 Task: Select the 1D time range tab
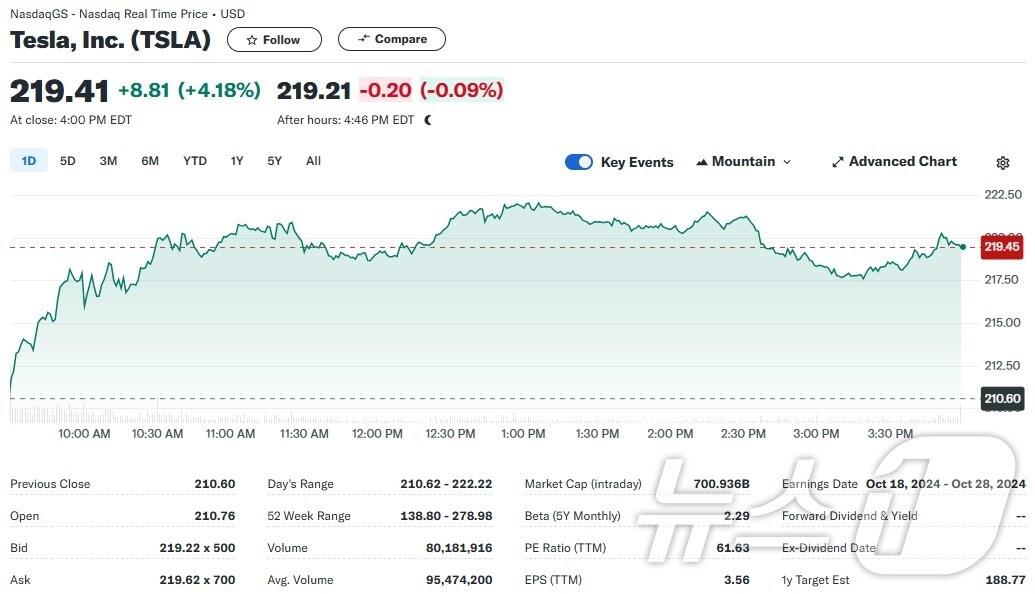[29, 161]
